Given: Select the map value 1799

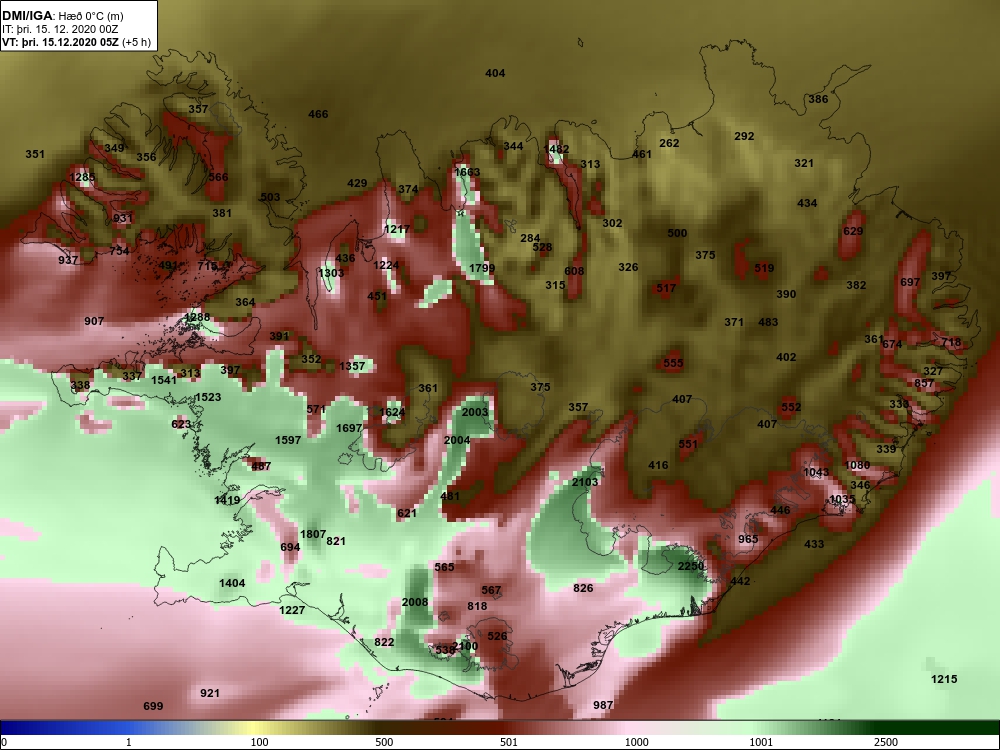Looking at the screenshot, I should [x=482, y=268].
